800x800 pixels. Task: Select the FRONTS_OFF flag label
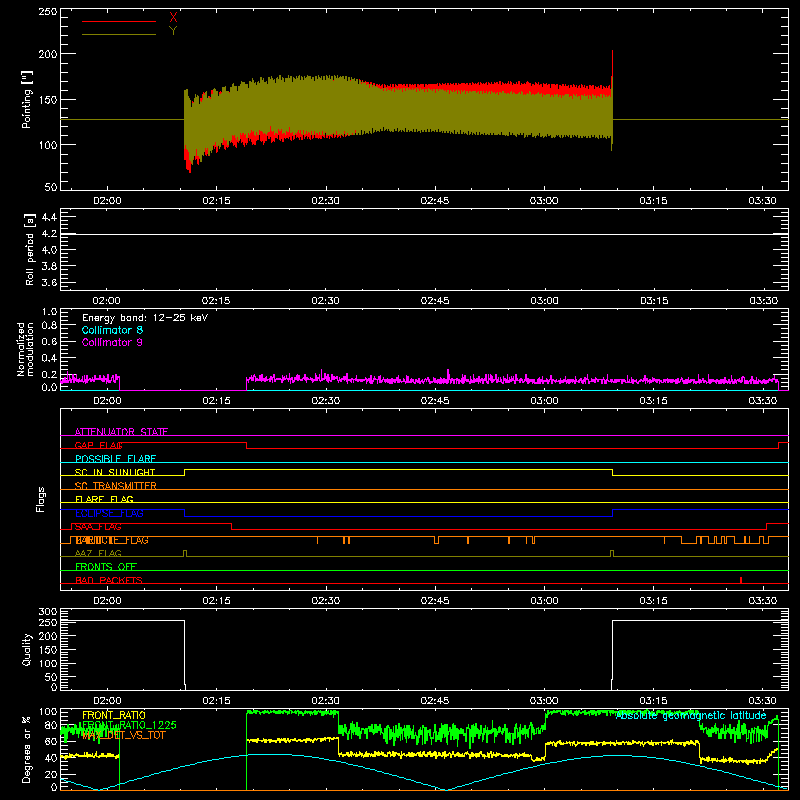coord(106,567)
